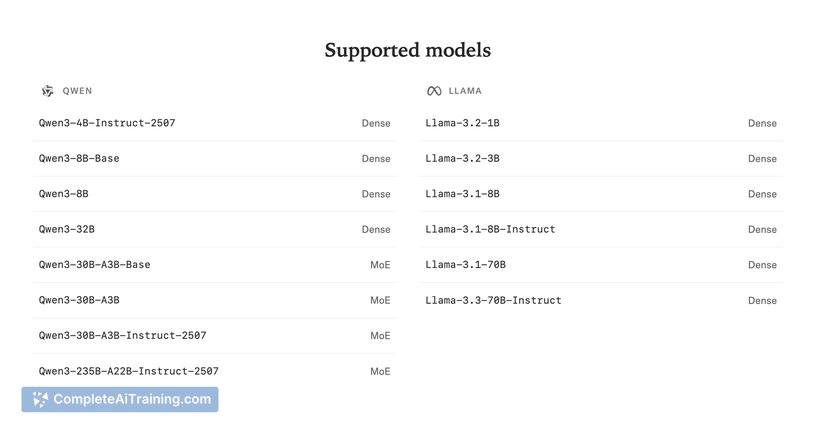This screenshot has height=425, width=820.
Task: Select the Llama-3.1-8B model entry
Action: coord(462,194)
